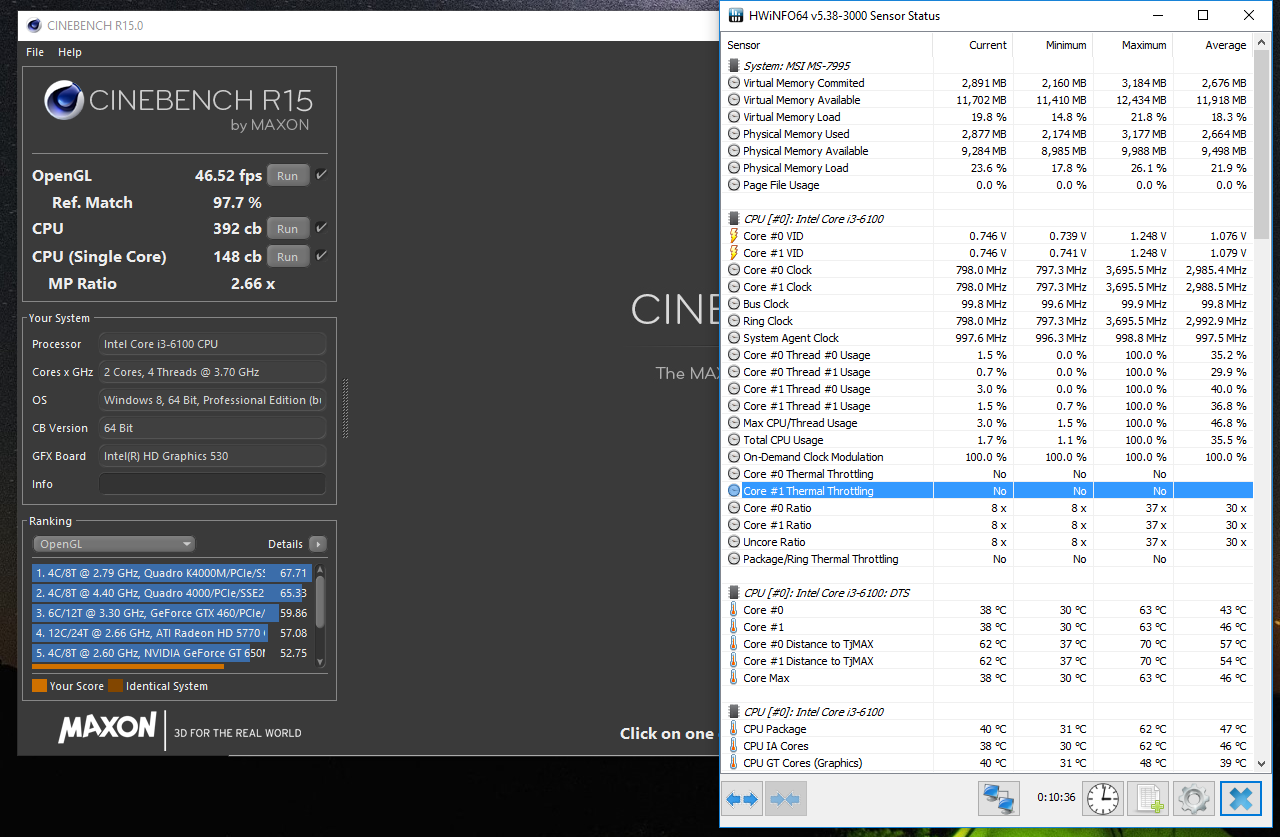Select CPU IA Cores row
The height and width of the screenshot is (837, 1280).
(987, 746)
